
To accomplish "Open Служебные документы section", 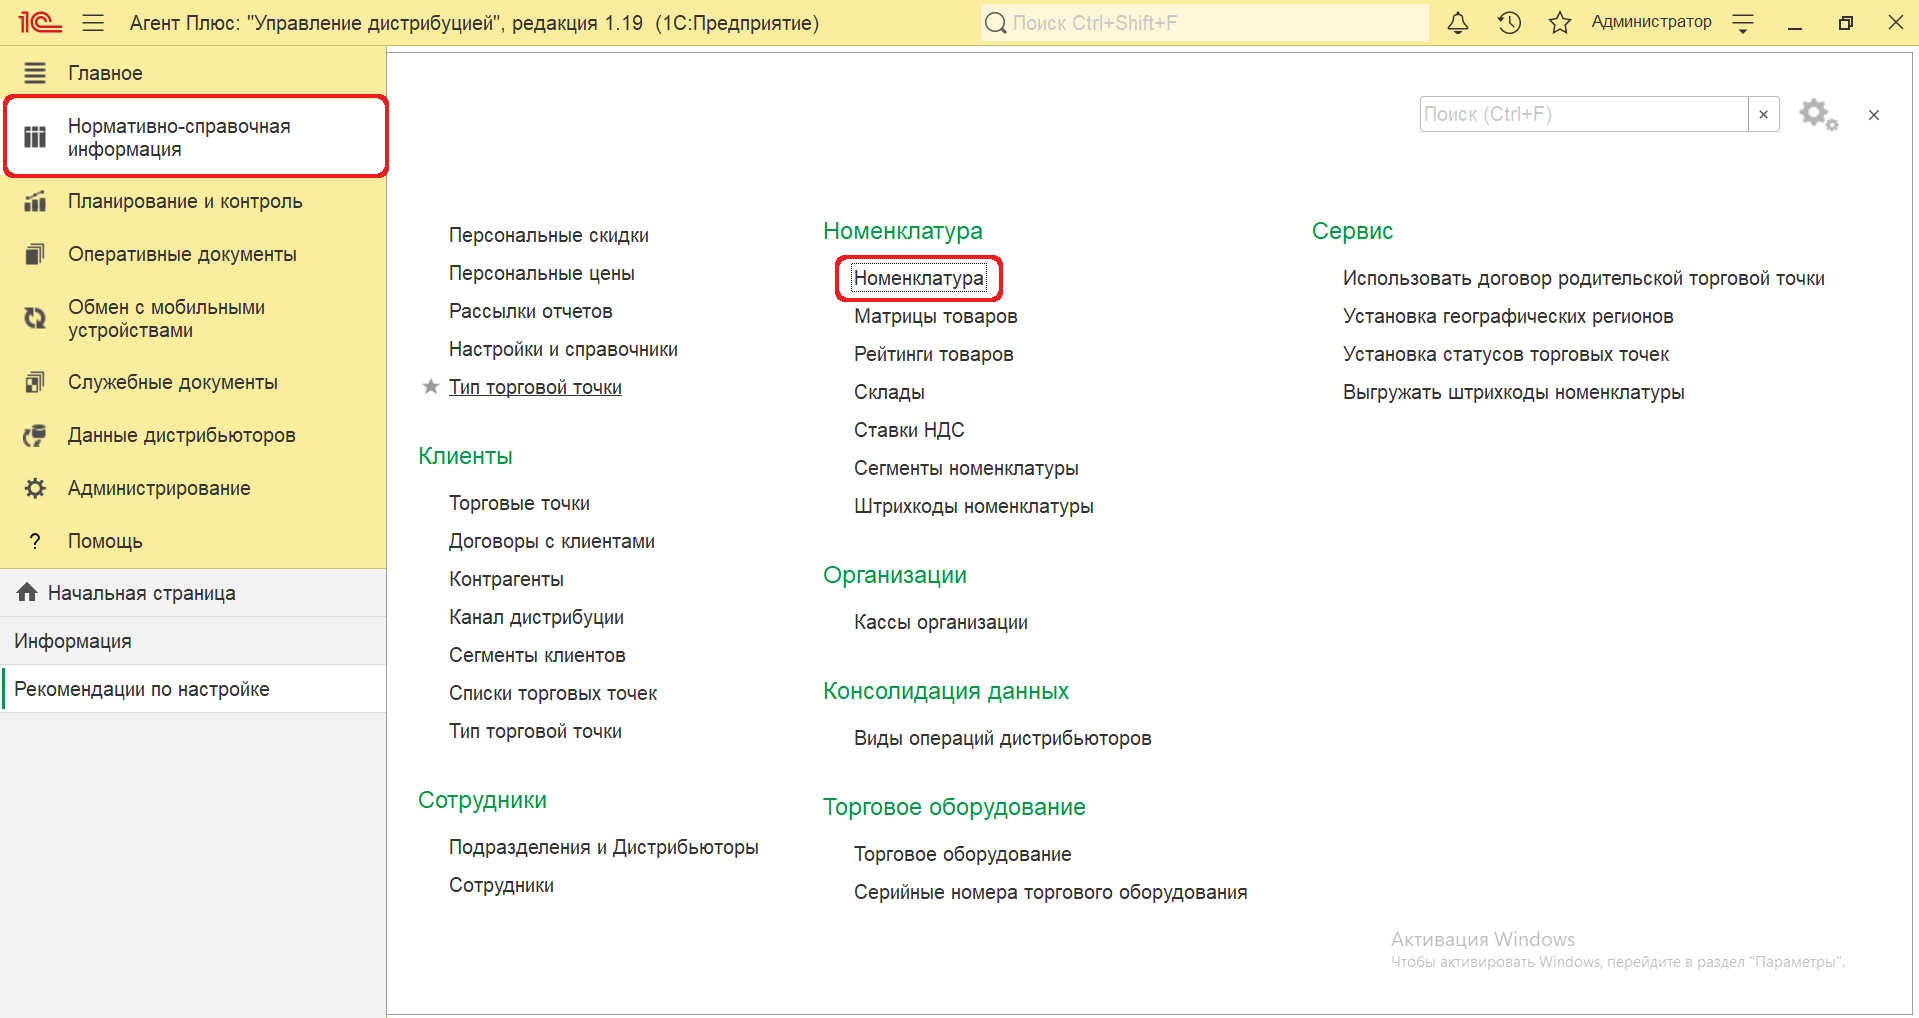I will coord(193,382).
